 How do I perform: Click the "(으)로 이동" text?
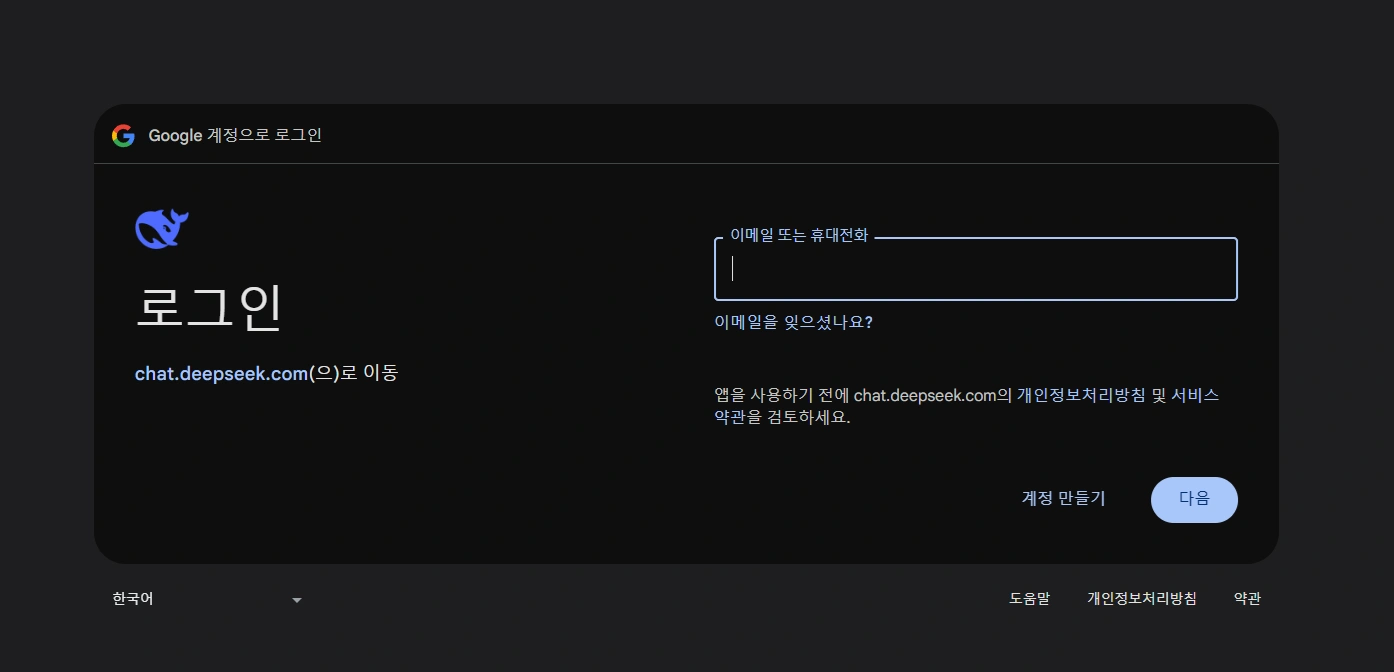click(x=353, y=374)
